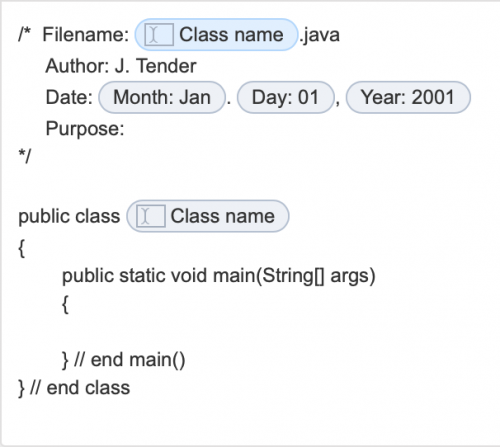The width and height of the screenshot is (500, 447).
Task: Click the closing comment marker */
Action: coord(25,156)
